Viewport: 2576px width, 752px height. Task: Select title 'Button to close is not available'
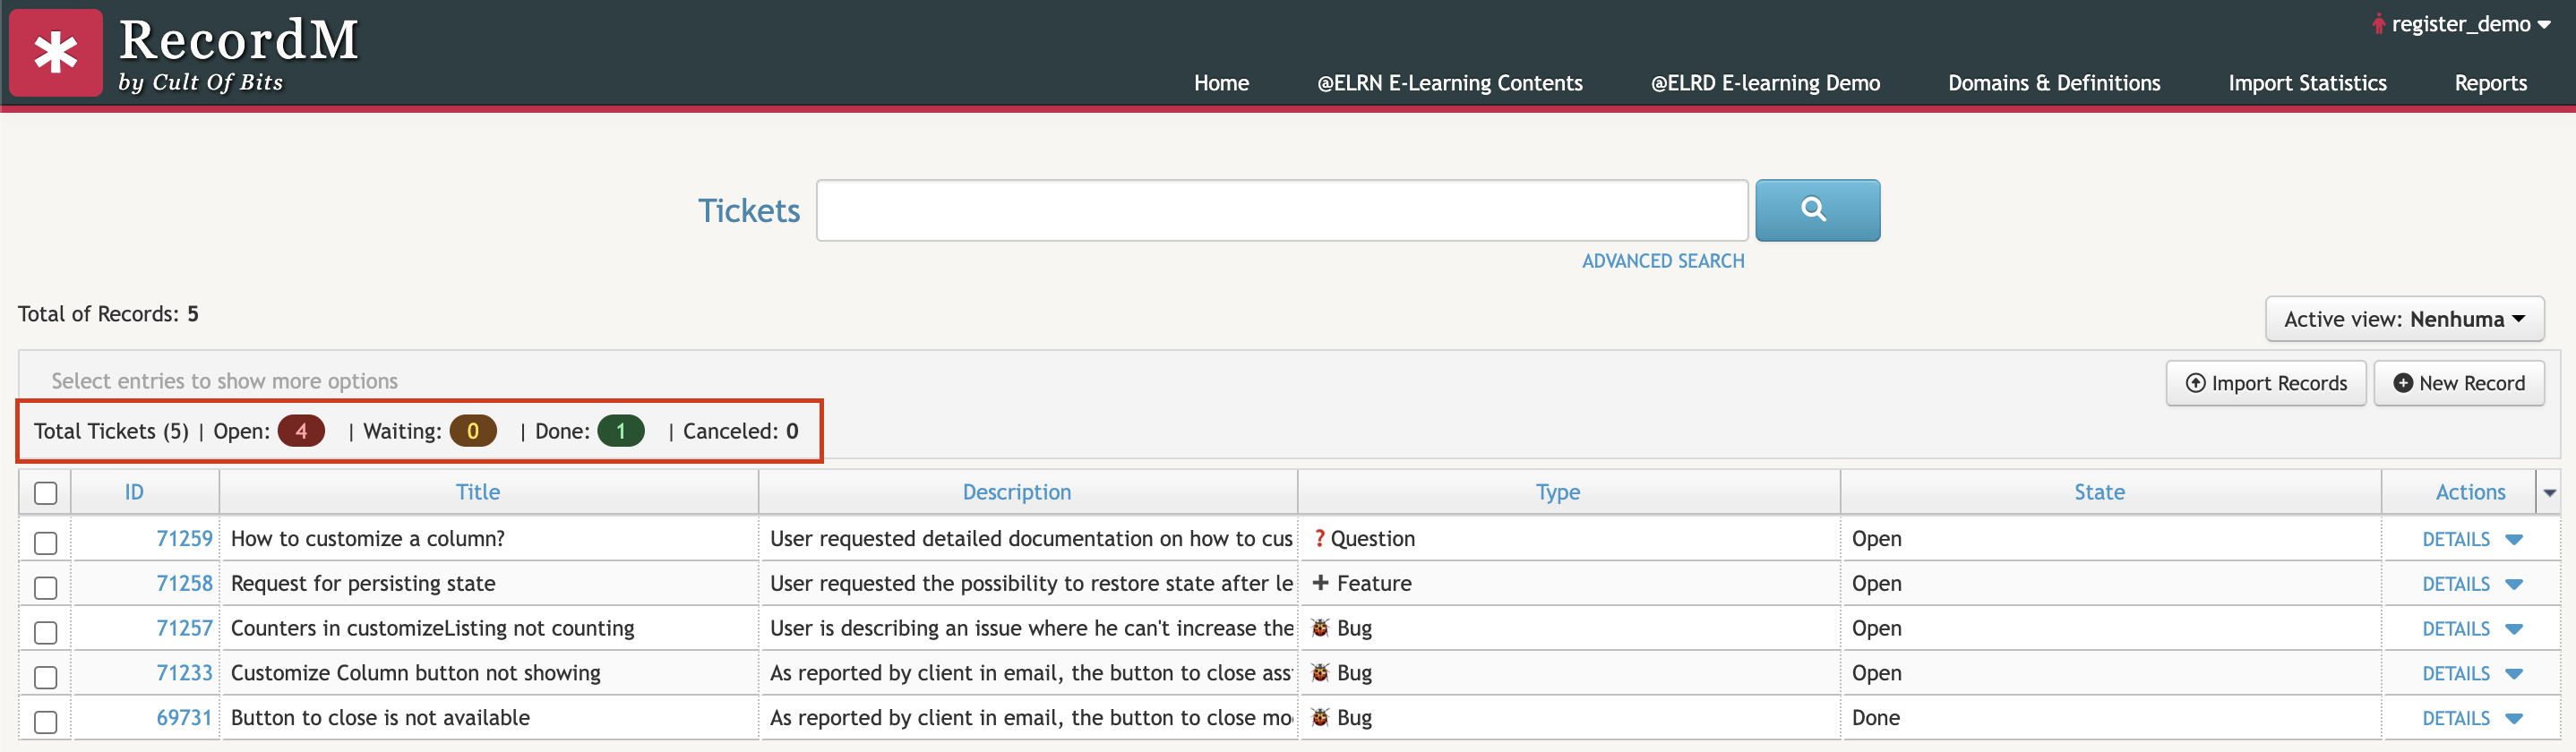pos(380,718)
